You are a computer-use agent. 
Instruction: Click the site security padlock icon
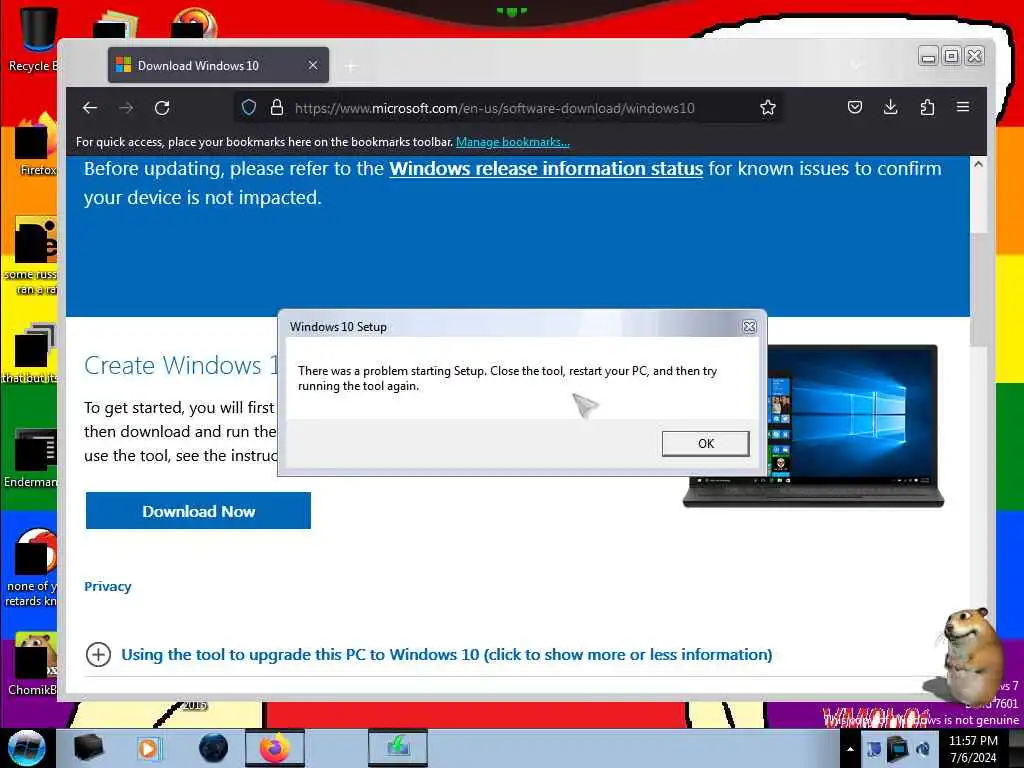coord(277,108)
